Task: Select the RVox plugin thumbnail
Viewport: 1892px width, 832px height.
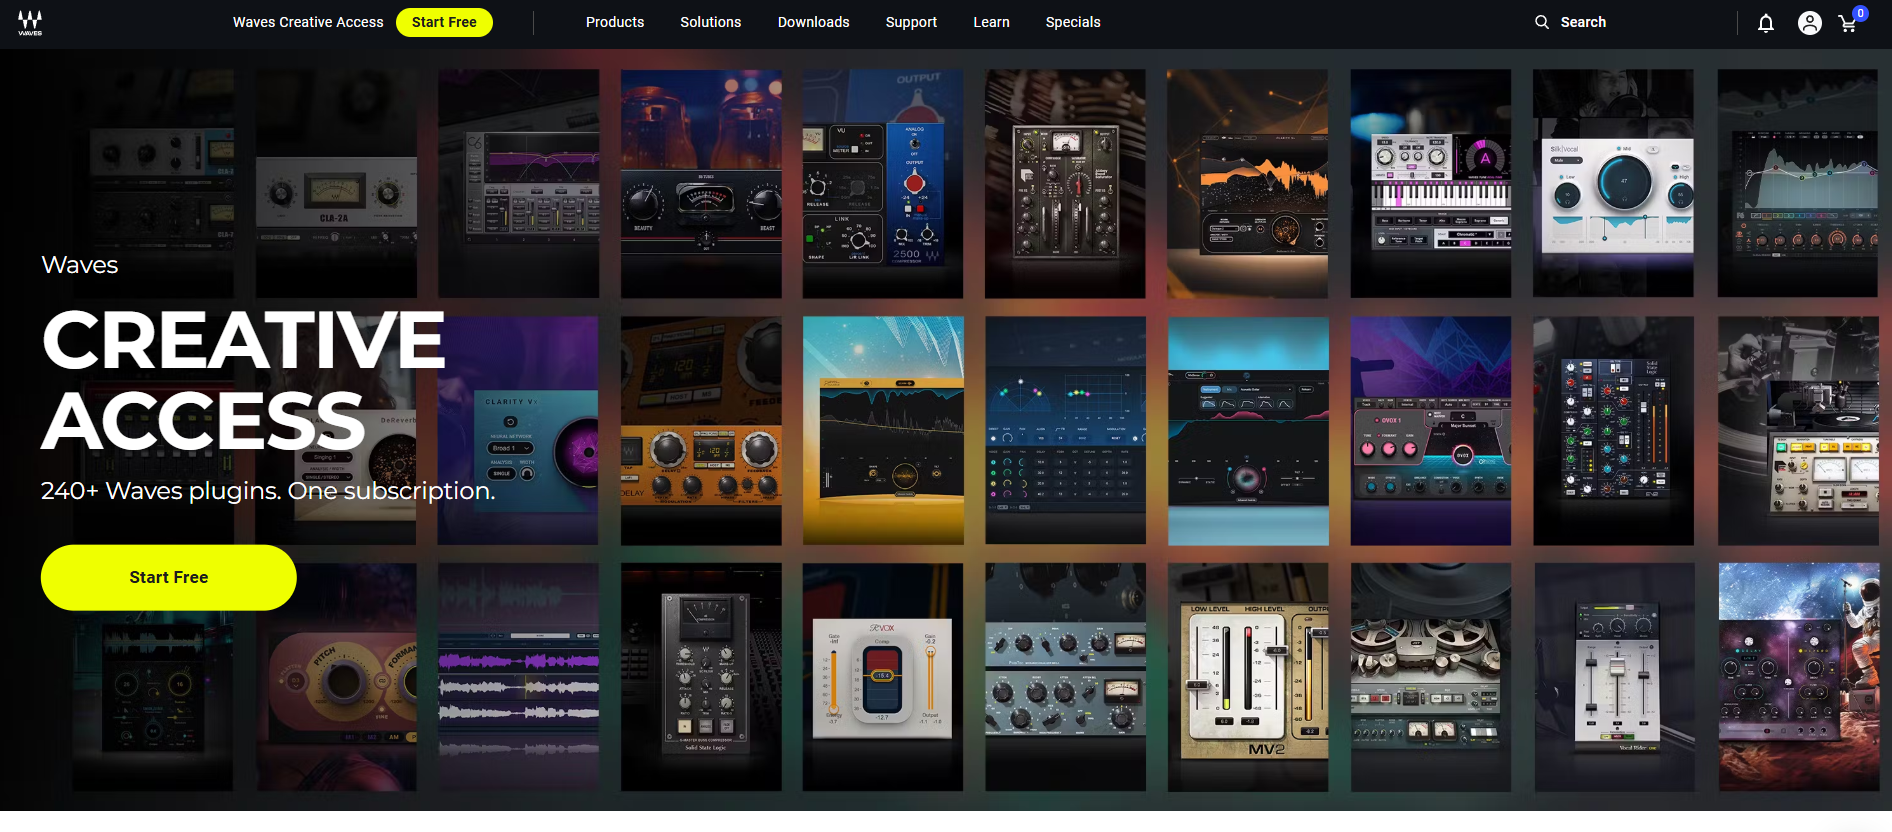Action: (883, 677)
